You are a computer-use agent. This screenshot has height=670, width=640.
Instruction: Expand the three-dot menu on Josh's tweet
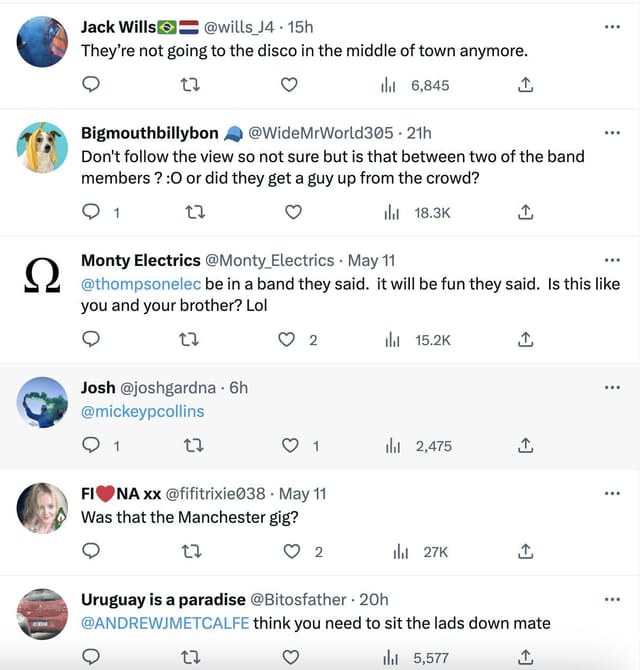613,388
